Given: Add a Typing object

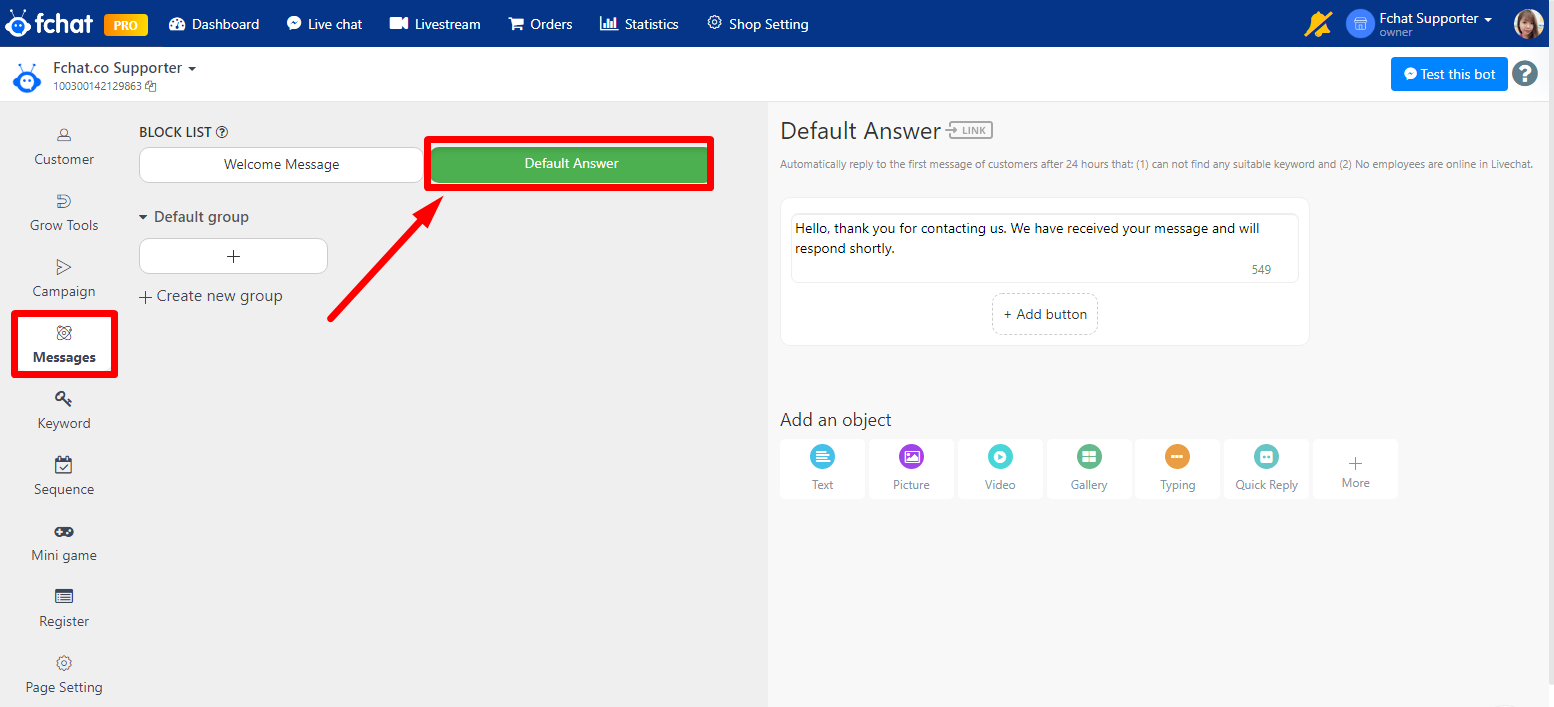Looking at the screenshot, I should pyautogui.click(x=1177, y=469).
